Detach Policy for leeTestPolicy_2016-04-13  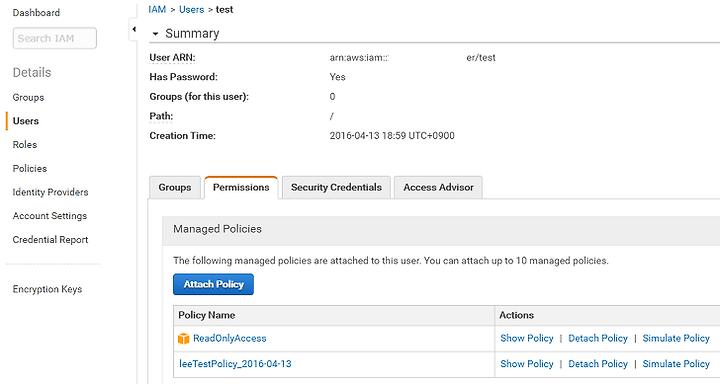(598, 364)
